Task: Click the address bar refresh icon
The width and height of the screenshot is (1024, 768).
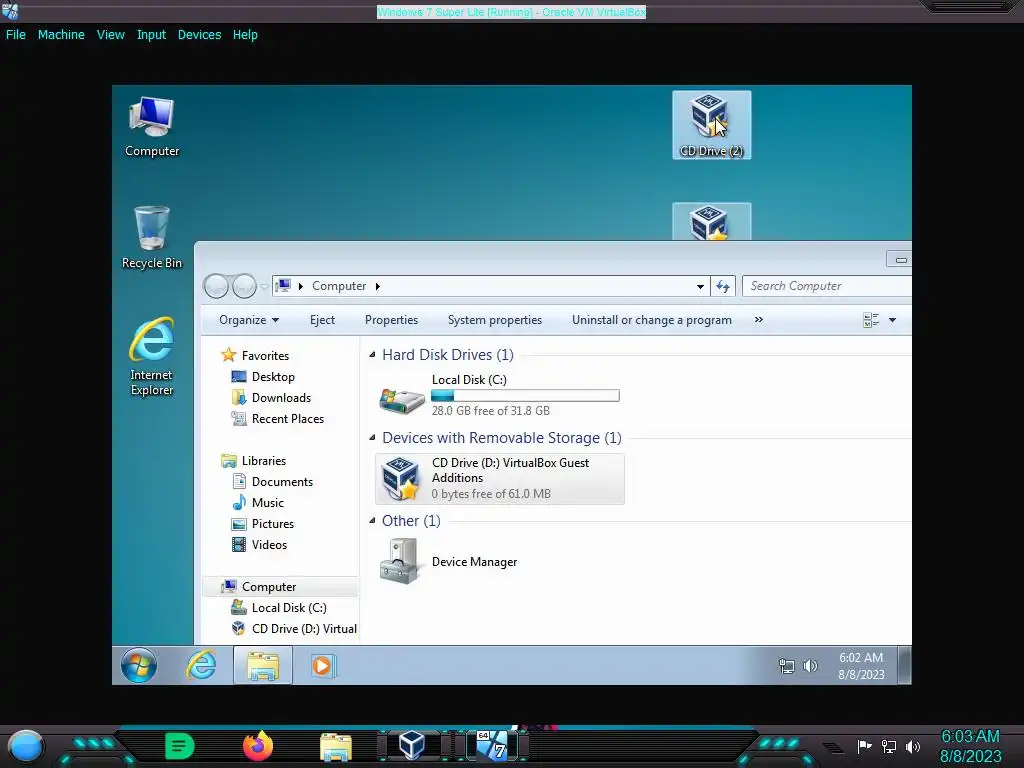Action: pos(722,286)
